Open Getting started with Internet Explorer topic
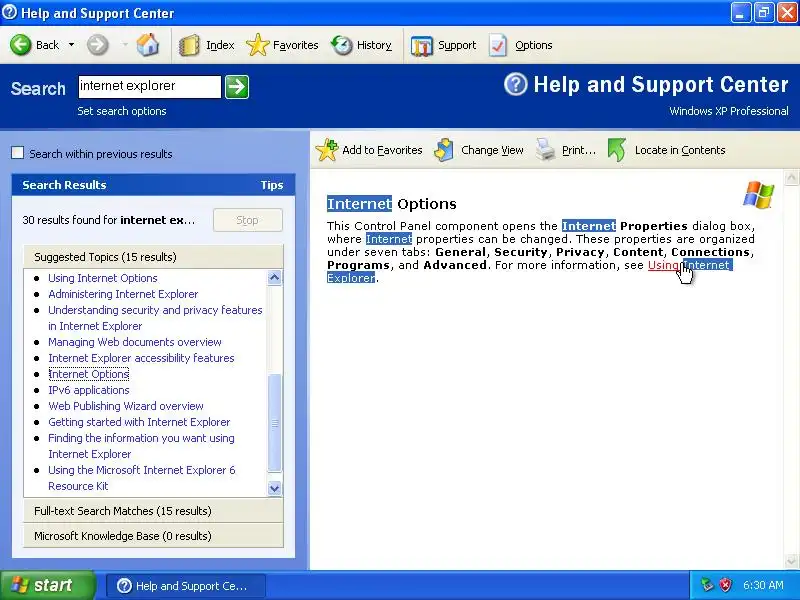 click(x=139, y=422)
